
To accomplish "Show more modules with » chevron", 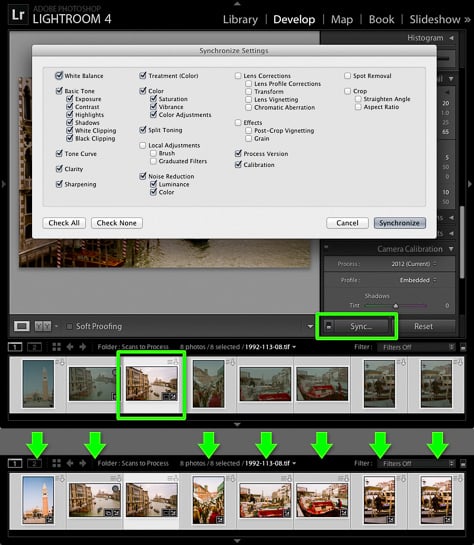I will pyautogui.click(x=467, y=20).
